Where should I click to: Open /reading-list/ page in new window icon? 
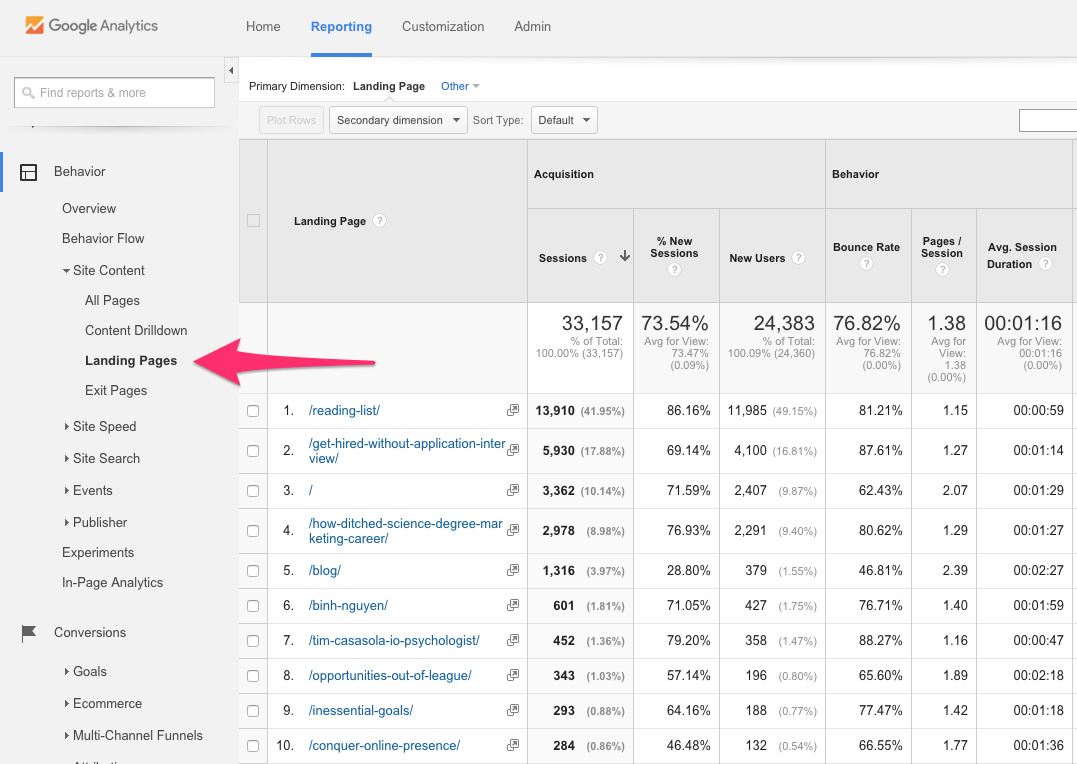513,411
